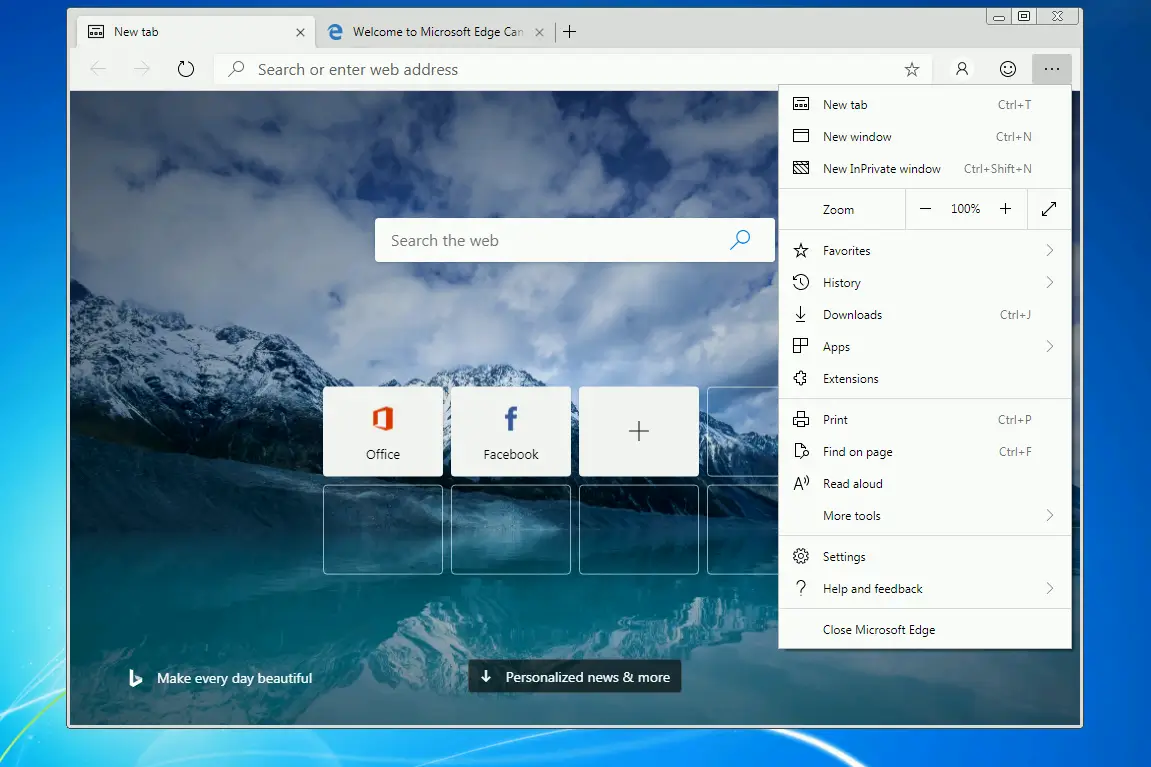Open Settings from the menu
This screenshot has width=1151, height=767.
click(925, 556)
